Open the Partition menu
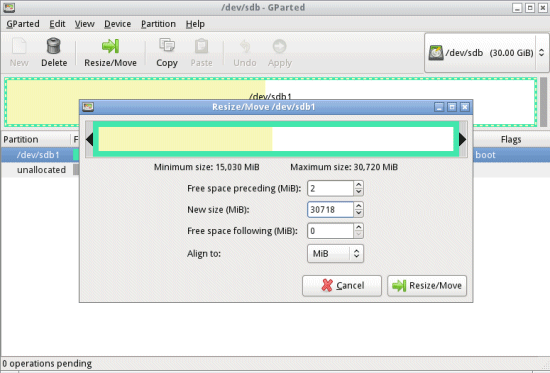This screenshot has width=550, height=373. [x=158, y=24]
